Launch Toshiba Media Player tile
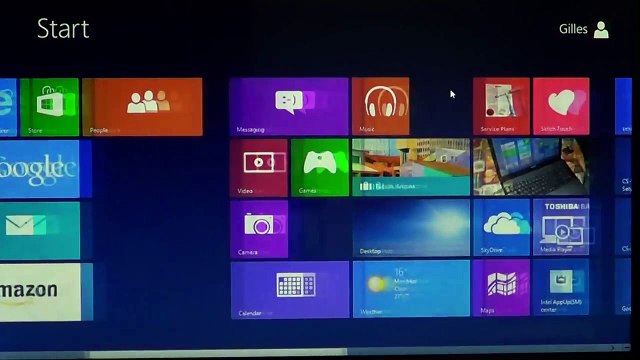The height and width of the screenshot is (360, 640). (x=561, y=227)
